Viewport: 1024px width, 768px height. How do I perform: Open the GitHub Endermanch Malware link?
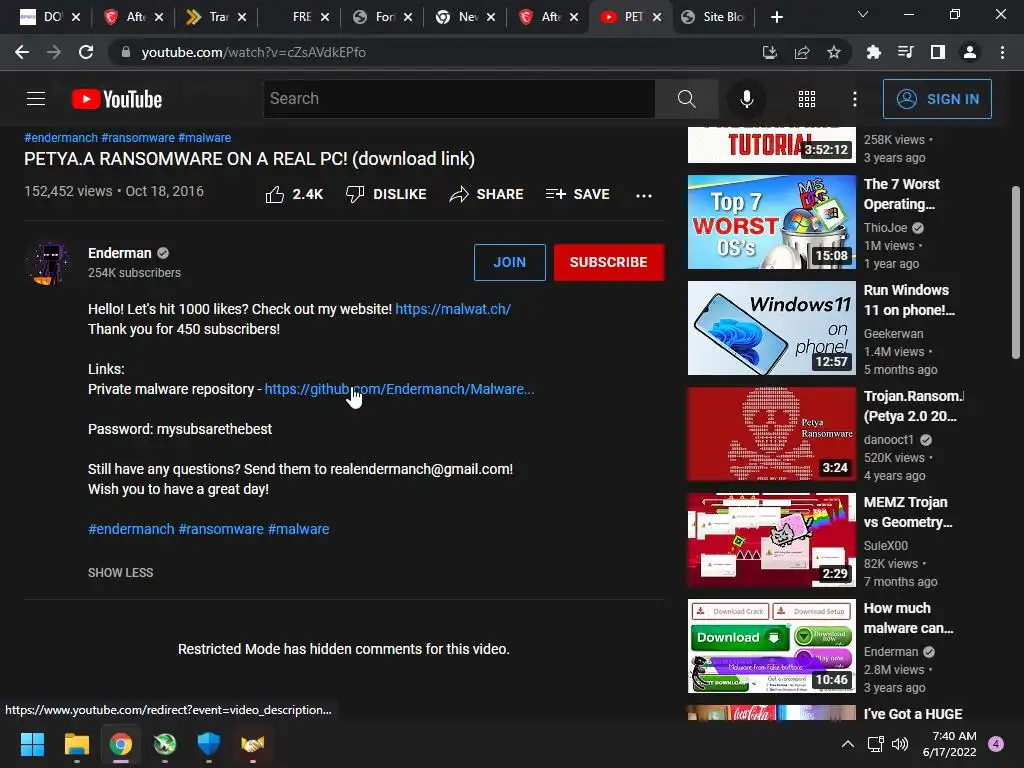[x=399, y=389]
